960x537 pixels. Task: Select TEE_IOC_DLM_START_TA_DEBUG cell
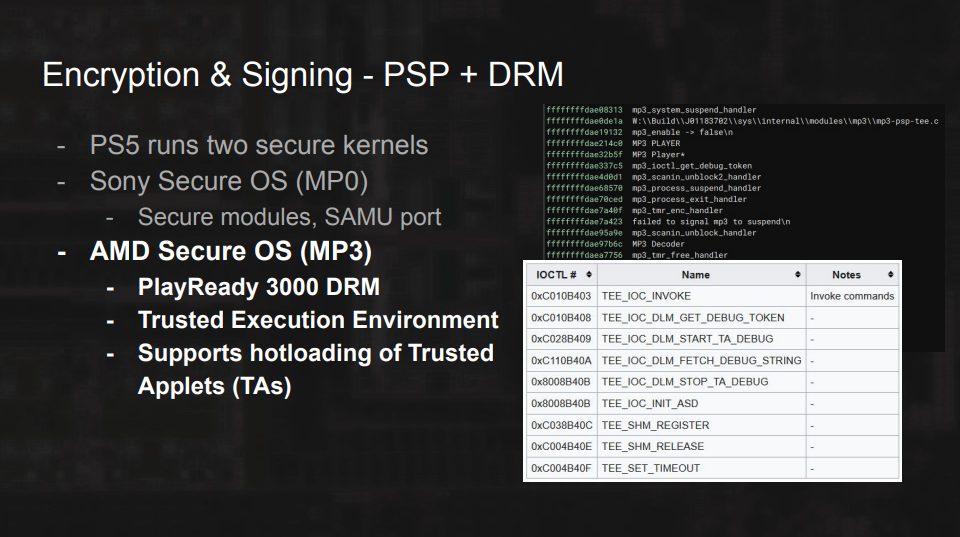[x=702, y=339]
